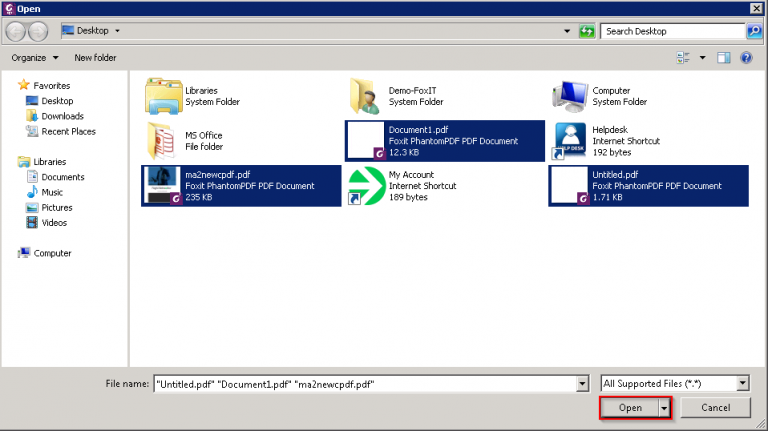The image size is (768, 431).
Task: Click the Back navigation arrow
Action: pos(17,31)
